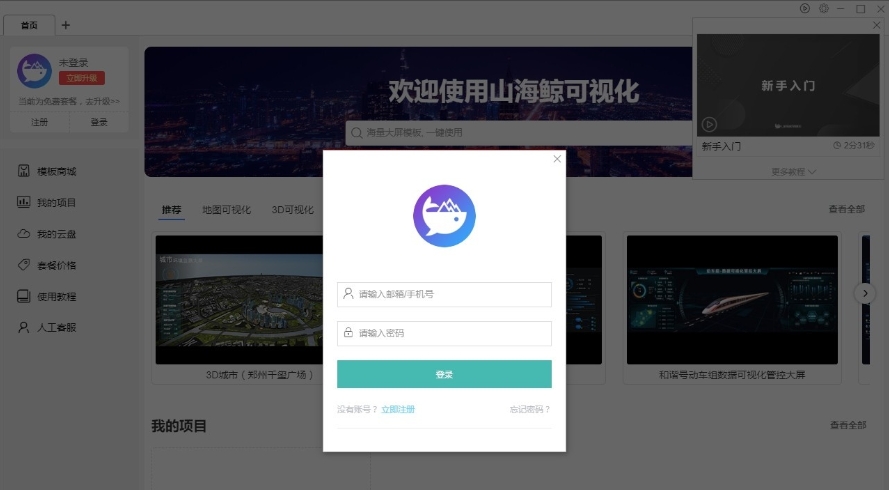
Task: Maximize the application window
Action: pyautogui.click(x=861, y=9)
